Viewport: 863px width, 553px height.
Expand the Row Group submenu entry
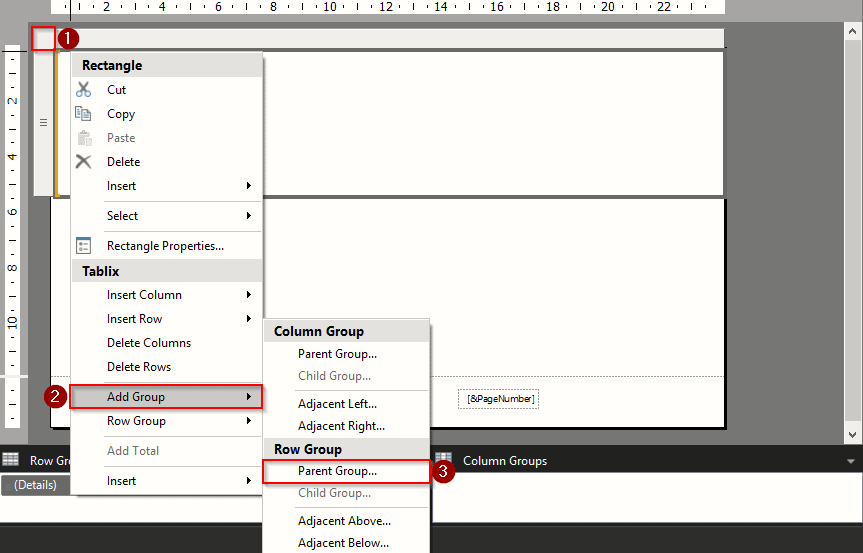click(x=167, y=420)
